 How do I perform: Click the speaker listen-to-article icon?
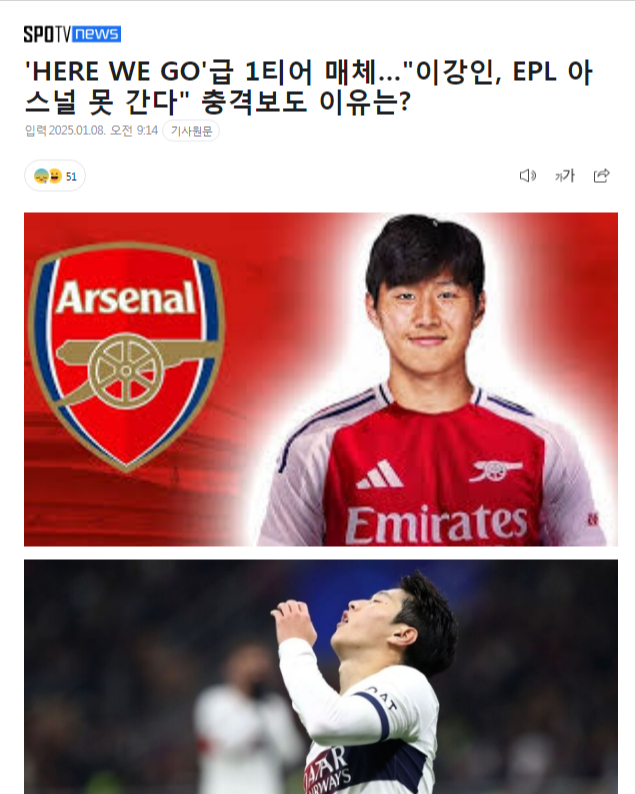[528, 176]
